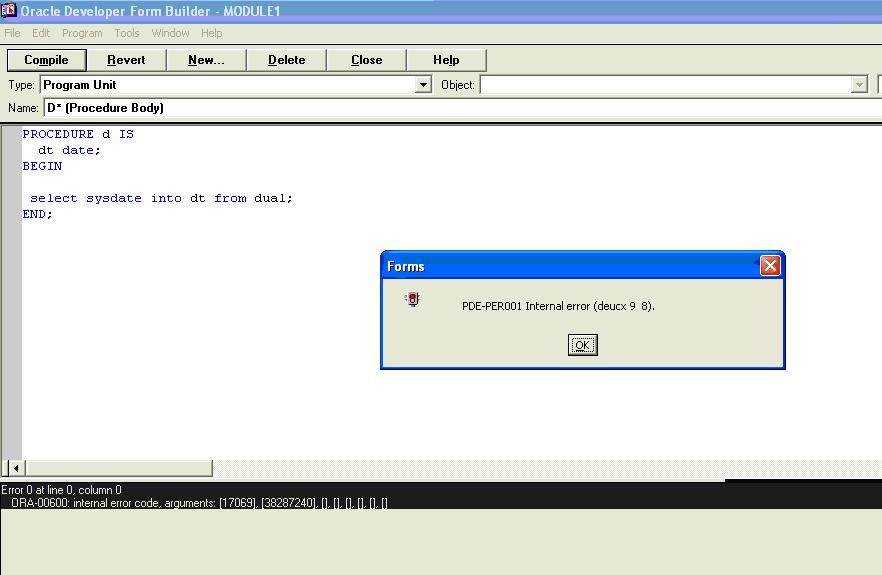882x575 pixels.
Task: Open the Object dropdown list
Action: [858, 85]
